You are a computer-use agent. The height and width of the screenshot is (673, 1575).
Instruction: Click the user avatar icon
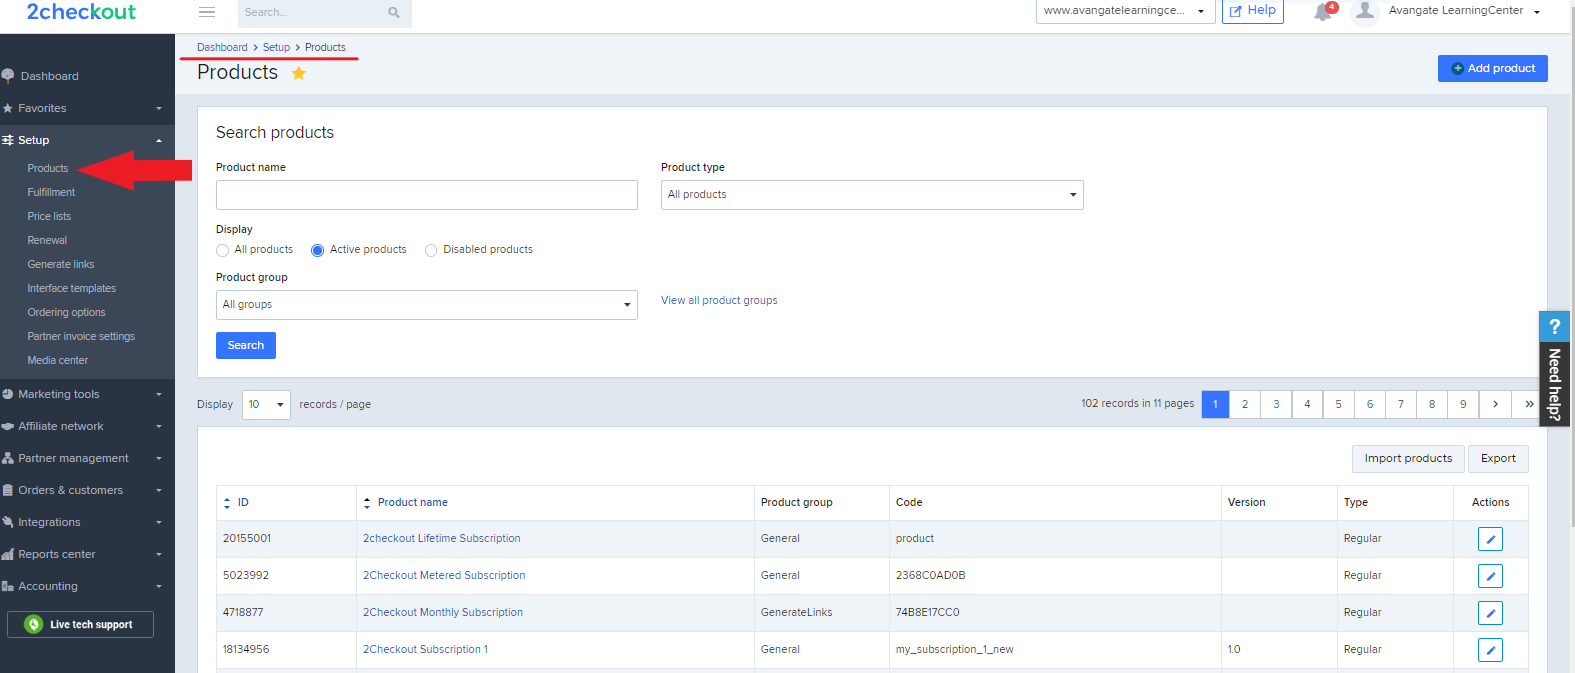[x=1364, y=12]
